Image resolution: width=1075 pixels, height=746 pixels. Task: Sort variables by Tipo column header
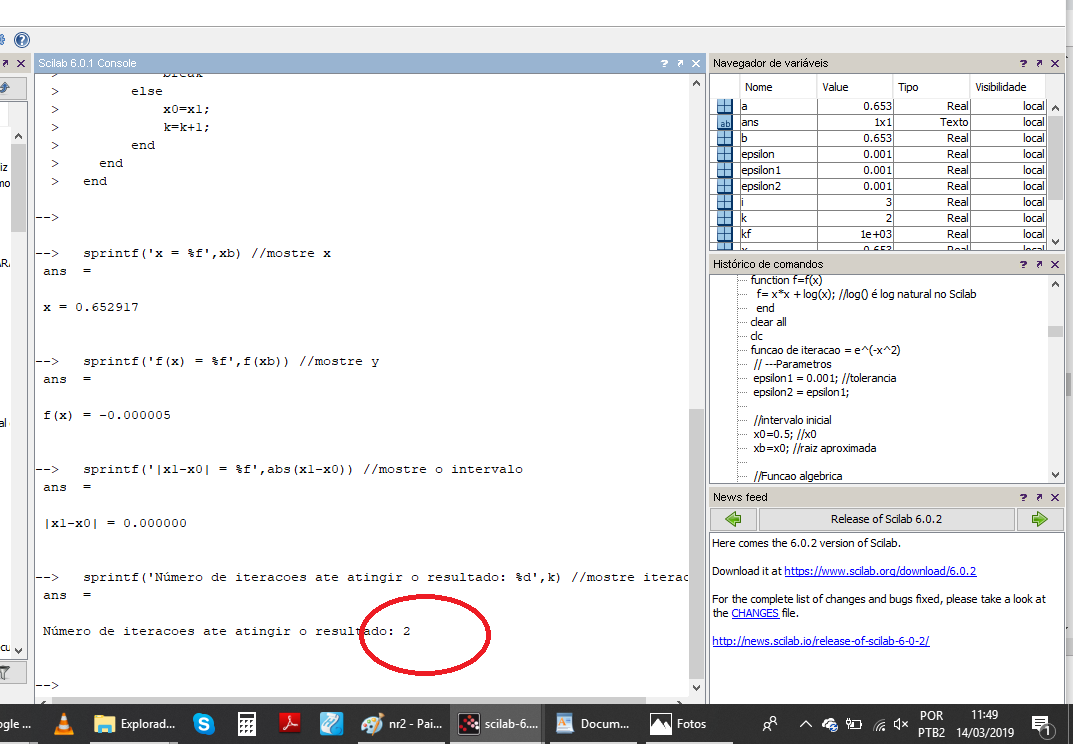(x=908, y=87)
